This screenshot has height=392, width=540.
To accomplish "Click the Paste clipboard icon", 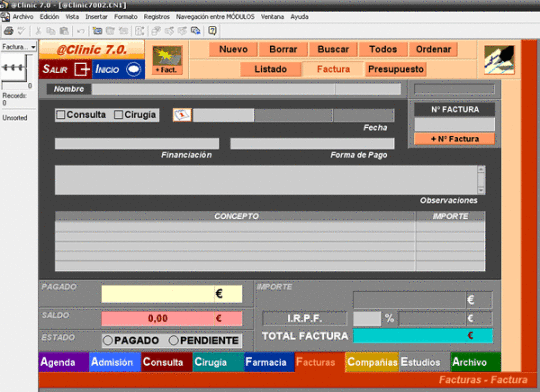I will 64,31.
